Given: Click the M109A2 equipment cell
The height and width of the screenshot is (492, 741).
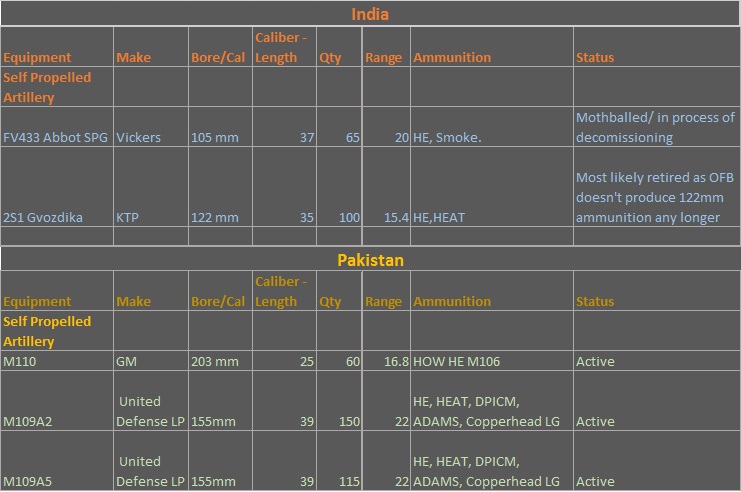Looking at the screenshot, I should [x=57, y=401].
